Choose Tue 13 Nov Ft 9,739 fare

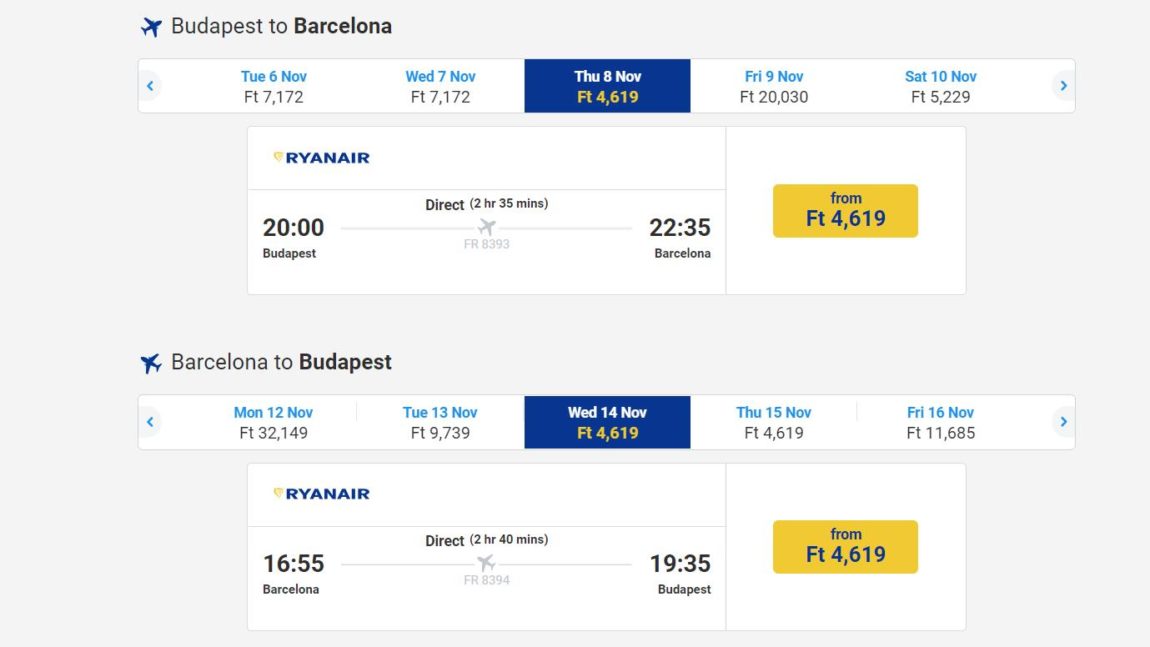point(440,422)
